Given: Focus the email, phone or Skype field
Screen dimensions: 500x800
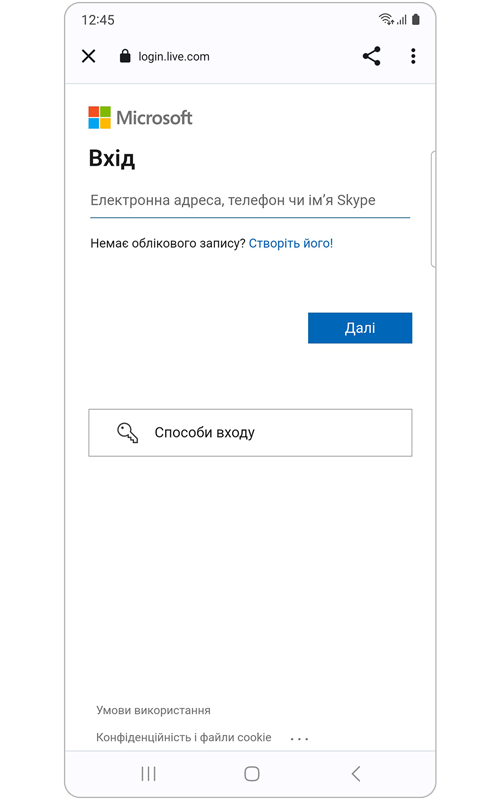Looking at the screenshot, I should click(x=250, y=202).
